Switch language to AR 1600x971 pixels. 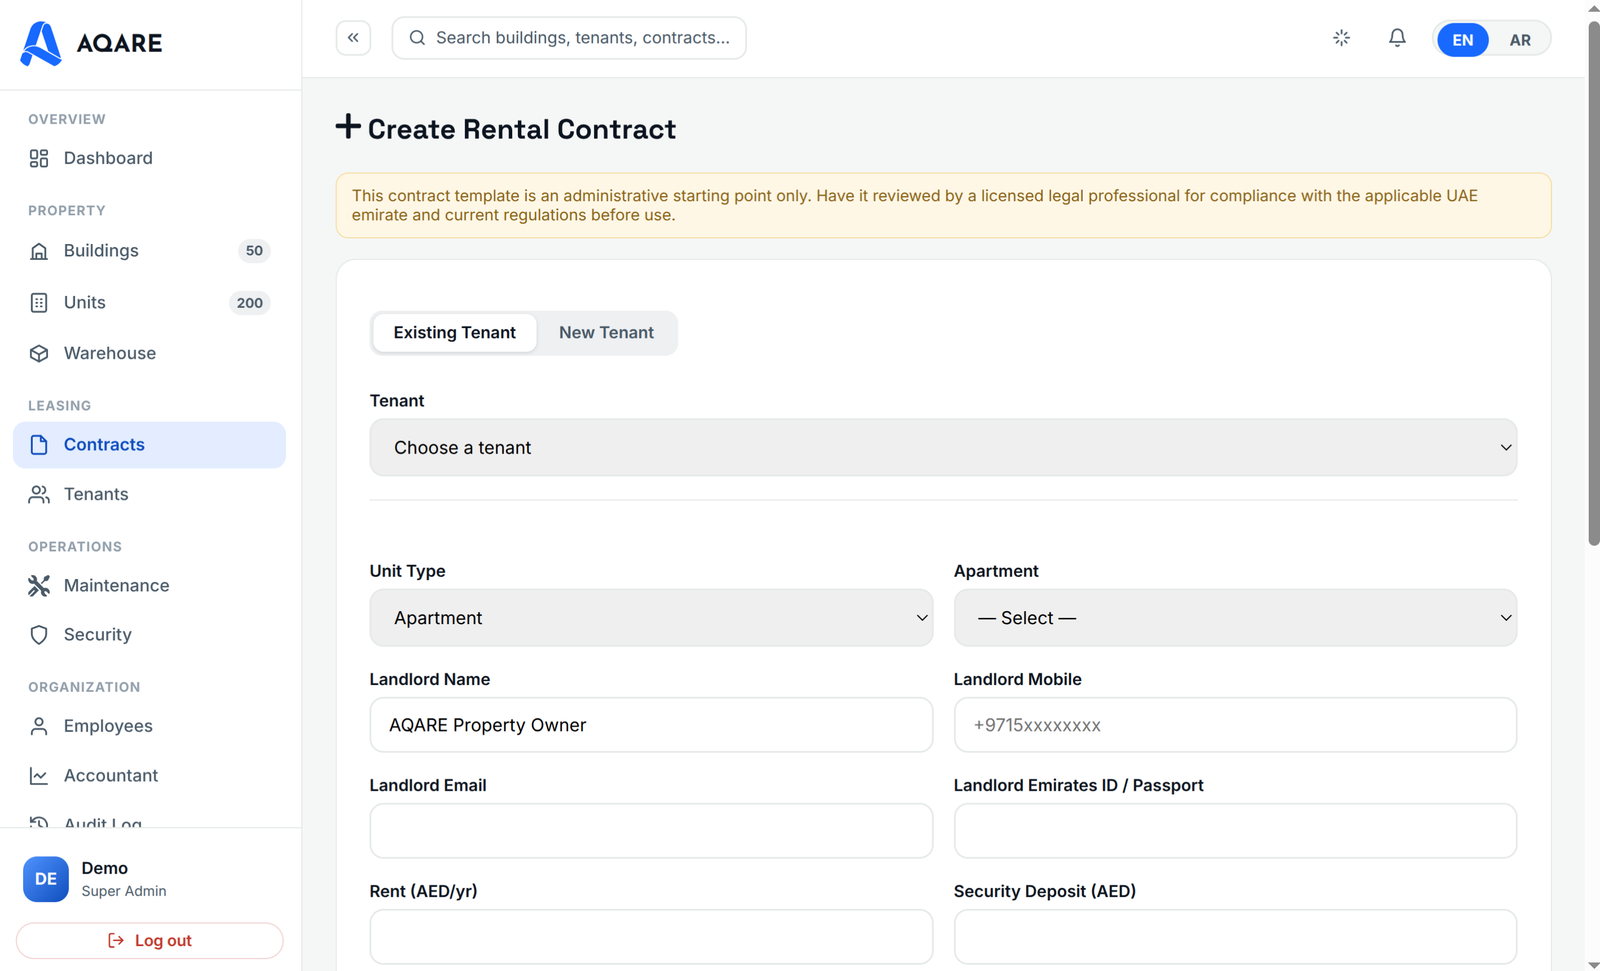click(1520, 40)
